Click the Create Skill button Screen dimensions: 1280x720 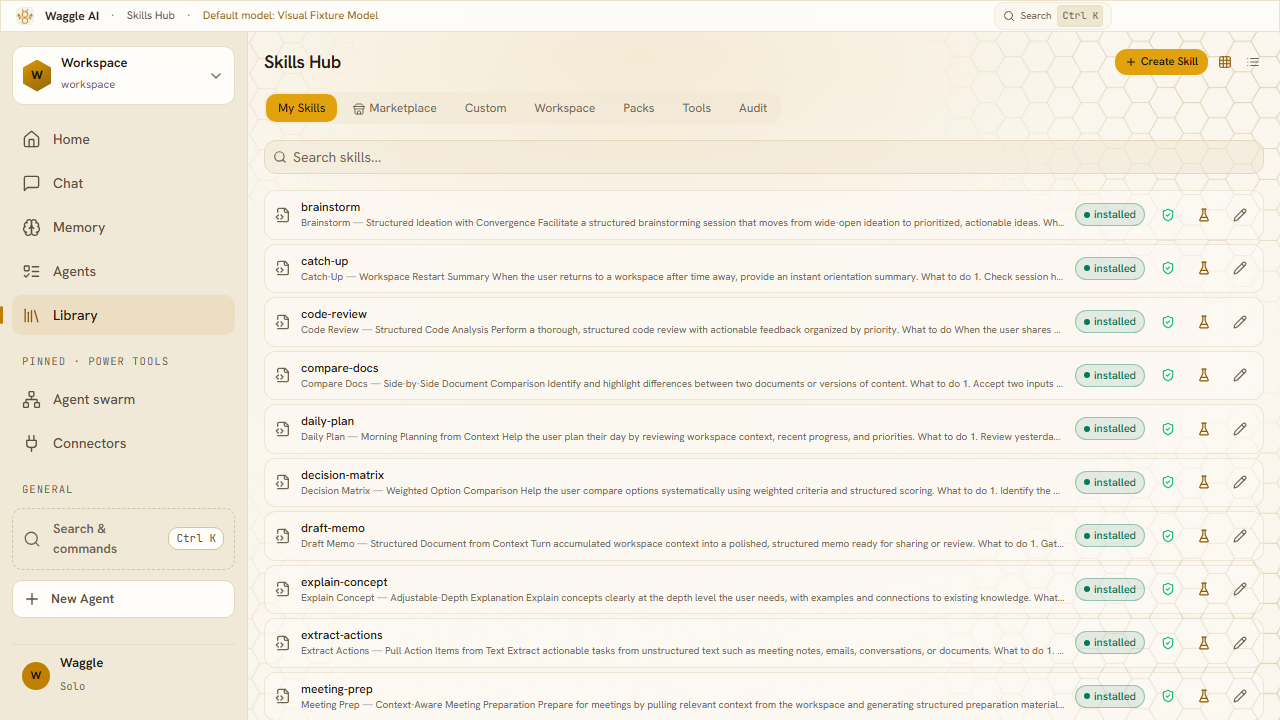click(x=1161, y=62)
